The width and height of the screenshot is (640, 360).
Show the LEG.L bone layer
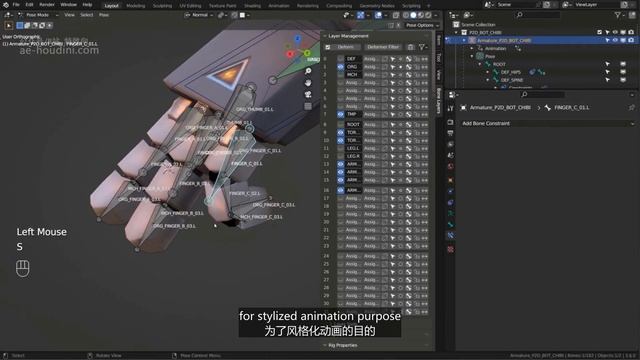pos(340,148)
